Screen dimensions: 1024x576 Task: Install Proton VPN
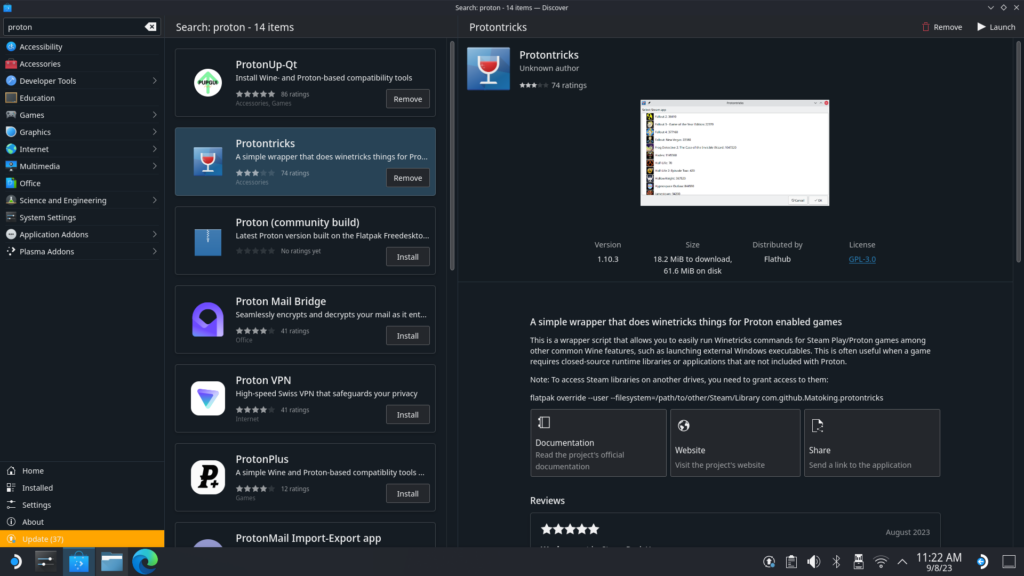click(x=408, y=415)
